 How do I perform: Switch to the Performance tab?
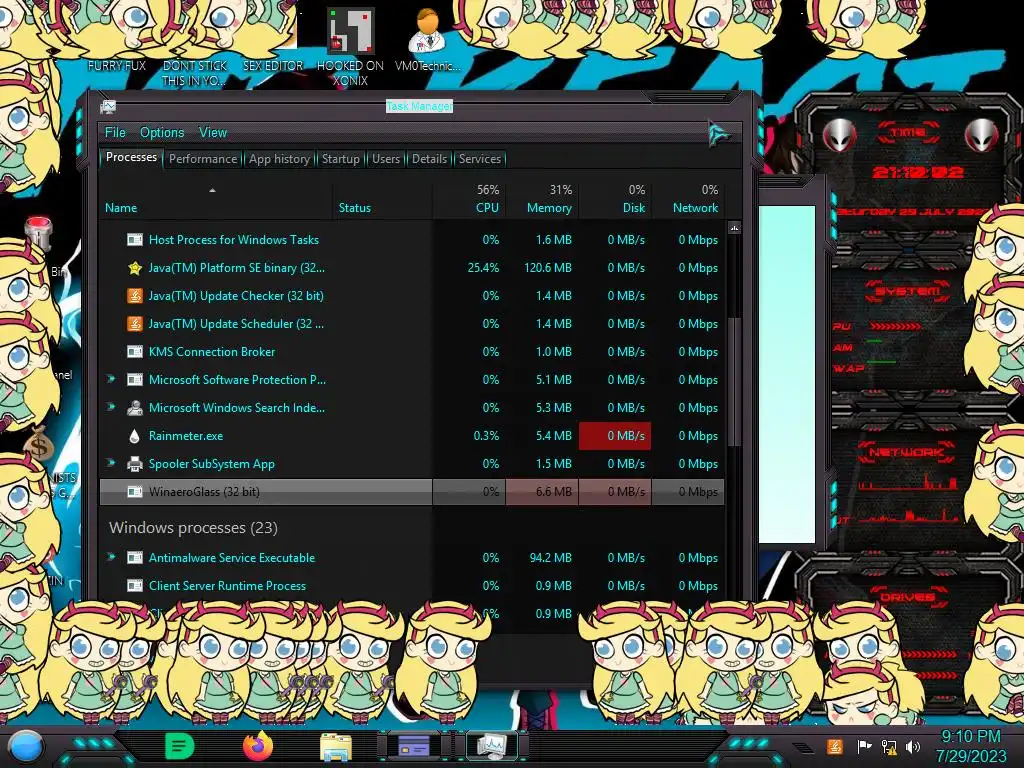[x=203, y=159]
